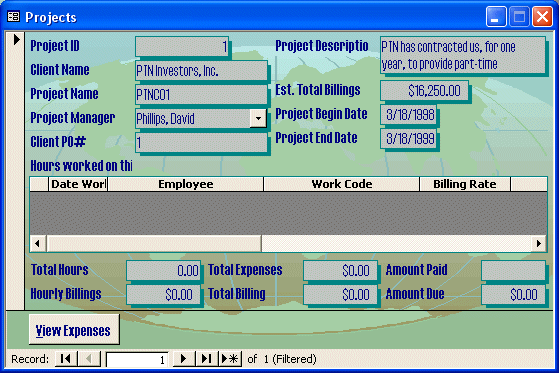
Task: Jump to the last record
Action: (x=207, y=359)
